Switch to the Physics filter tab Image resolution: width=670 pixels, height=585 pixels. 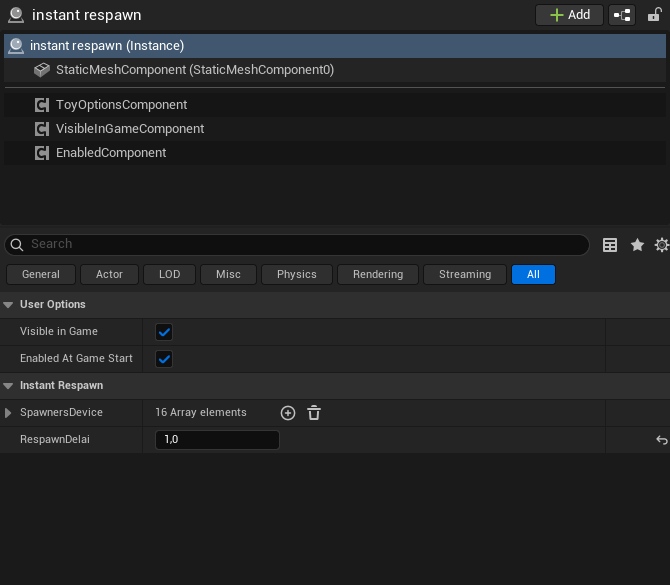point(296,274)
